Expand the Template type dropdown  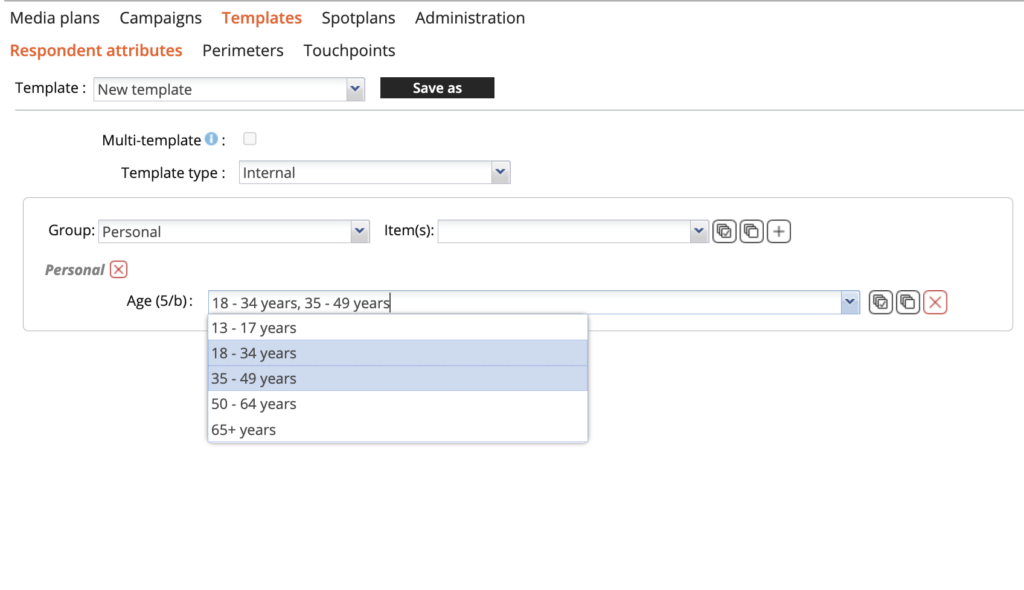500,173
